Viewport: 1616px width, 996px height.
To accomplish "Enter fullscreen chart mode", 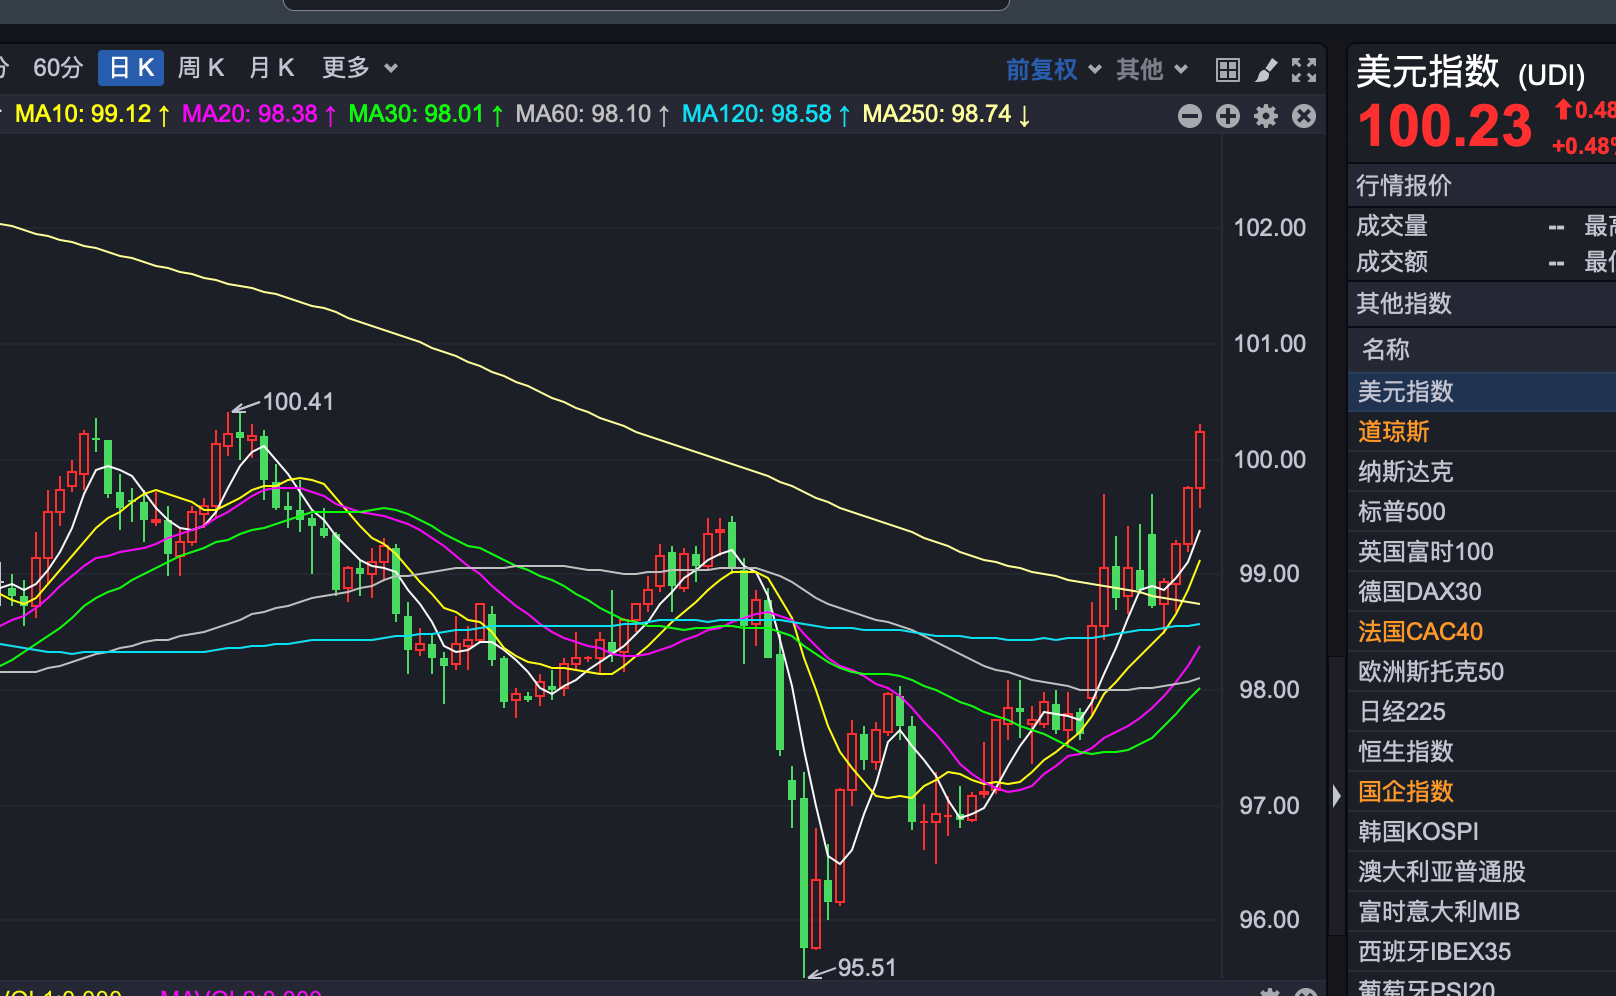I will point(1304,70).
